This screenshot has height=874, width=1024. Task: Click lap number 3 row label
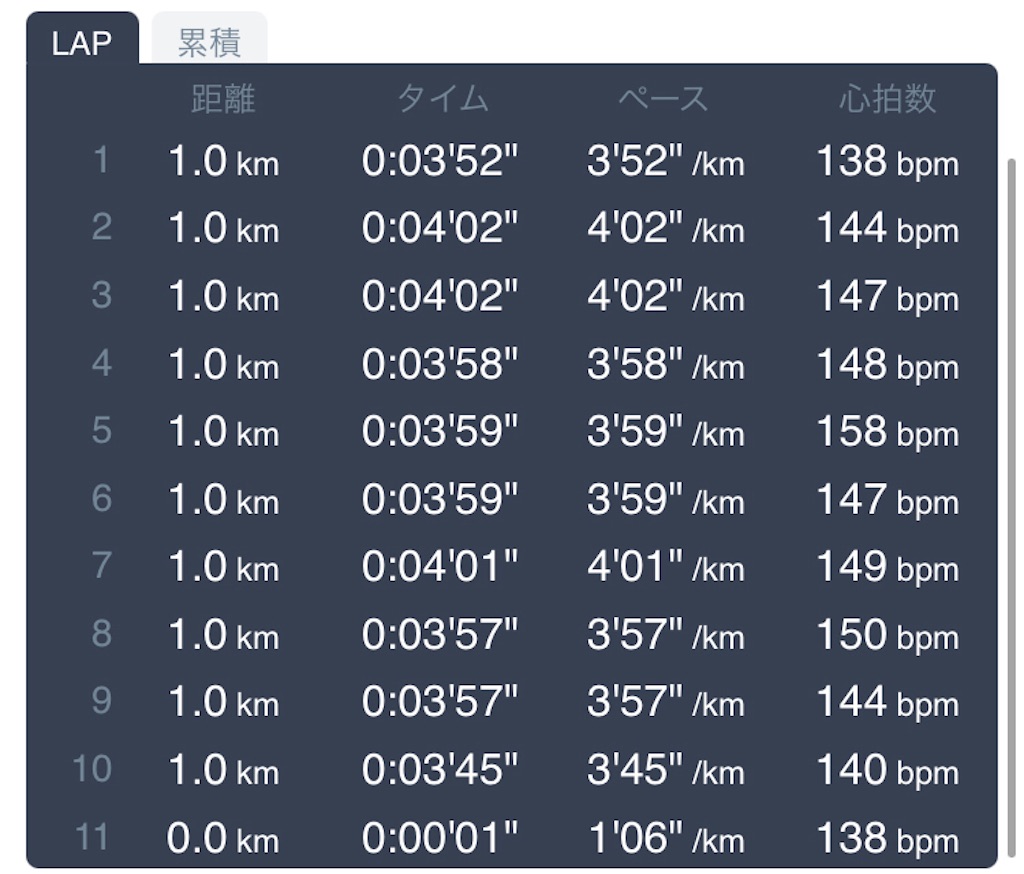(x=101, y=295)
